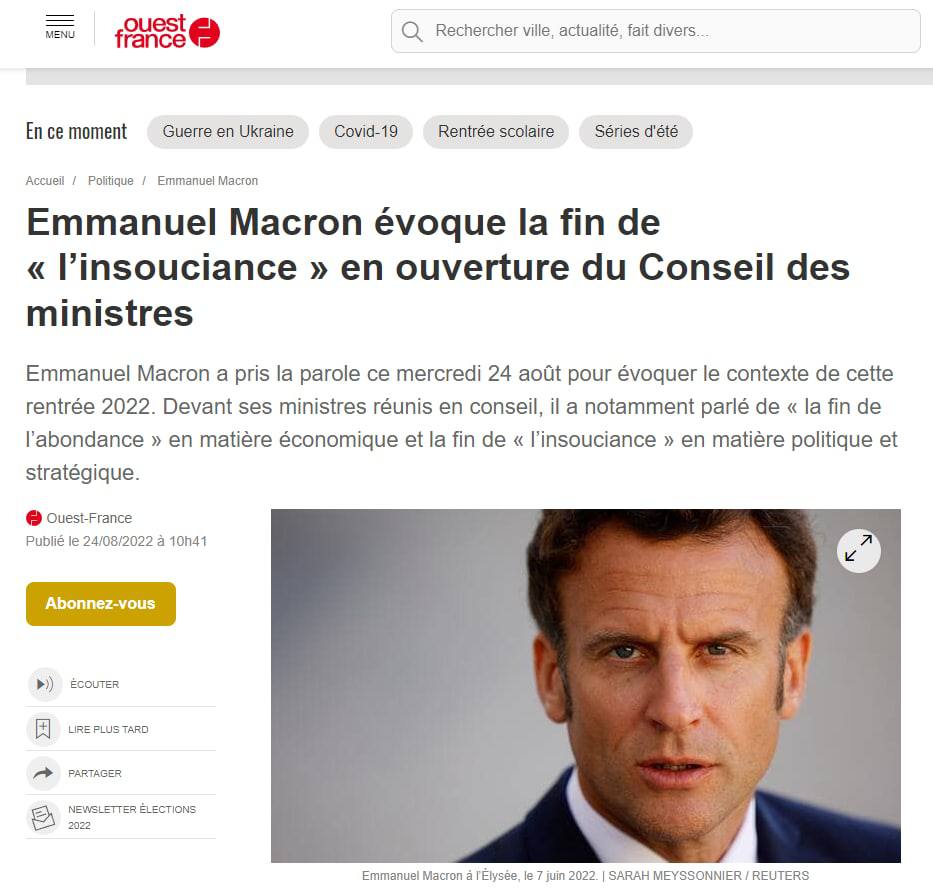Click the Ouest-France logo

167,32
